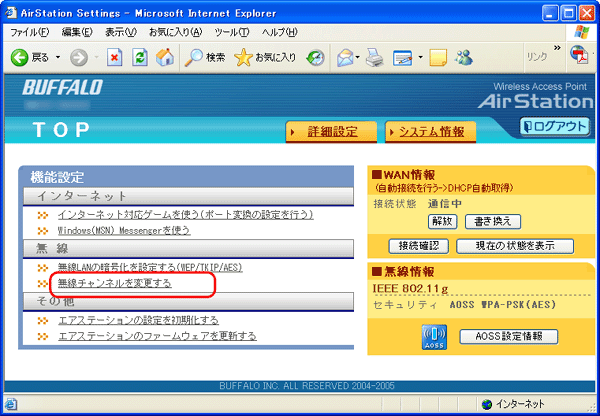Expand the Edit icon dropdown arrow
The image size is (600, 416).
pyautogui.click(x=420, y=58)
